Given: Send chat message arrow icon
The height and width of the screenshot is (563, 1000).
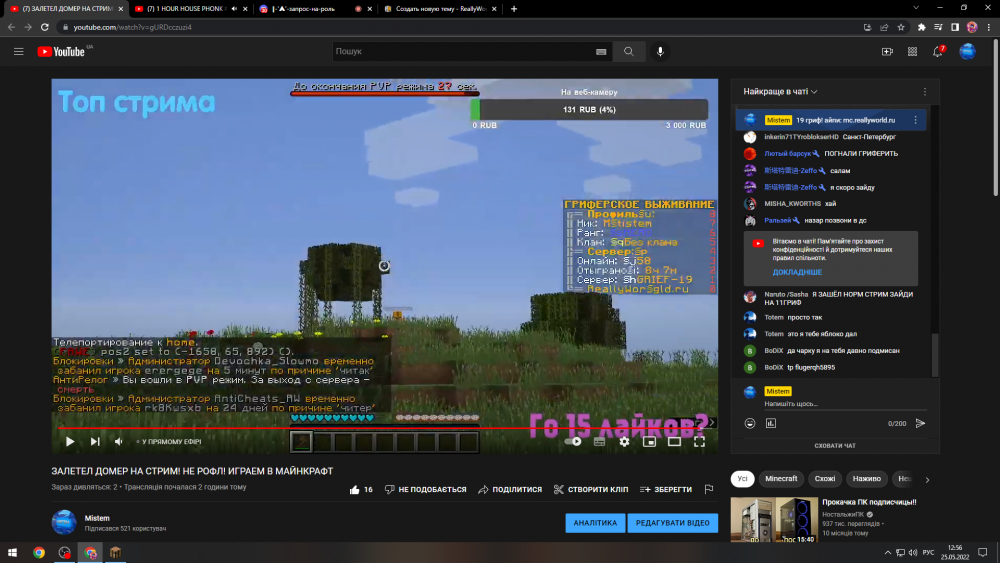Looking at the screenshot, I should click(920, 423).
